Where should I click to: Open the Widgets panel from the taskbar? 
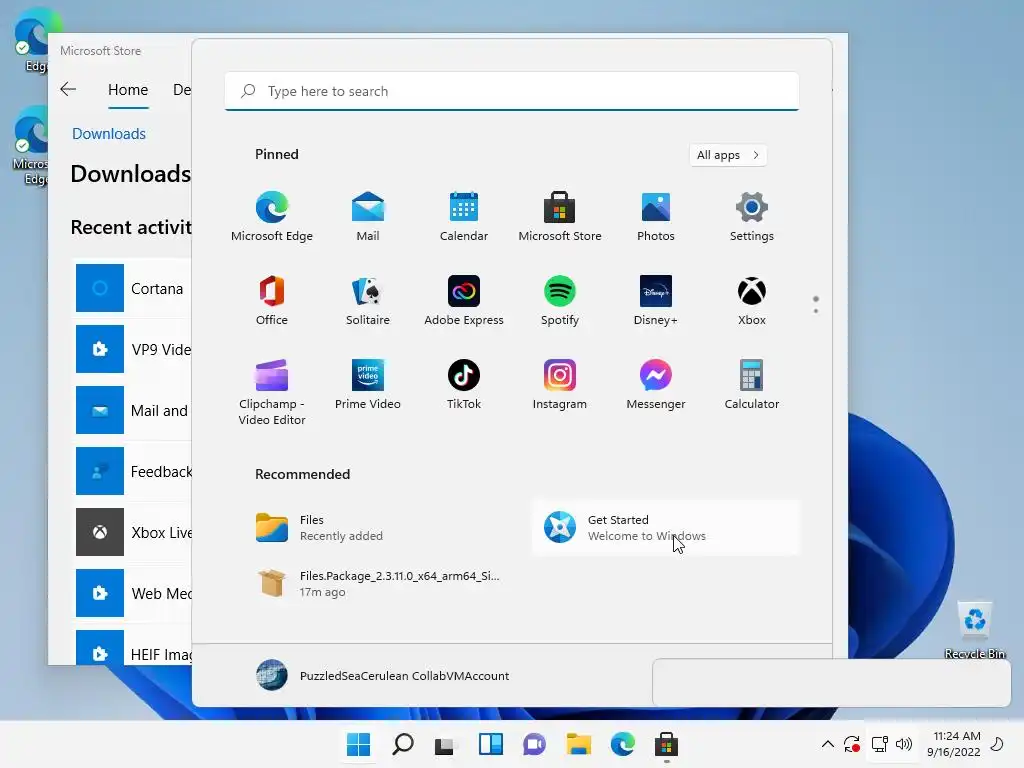coord(490,744)
